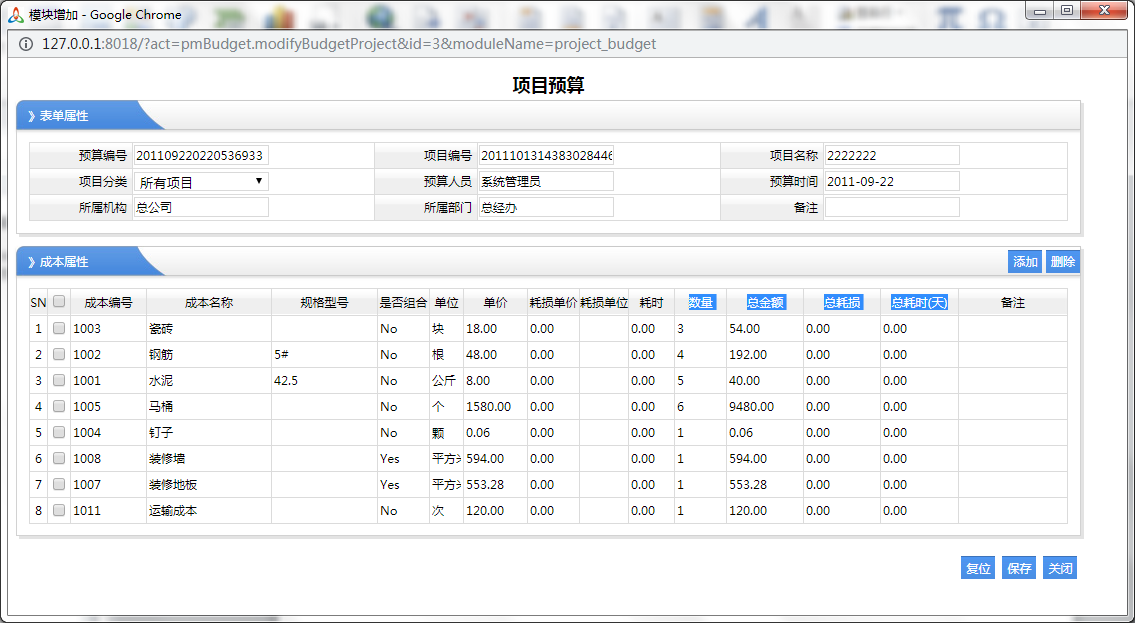Toggle the select-all checkbox in table header
The height and width of the screenshot is (623, 1135).
click(x=59, y=302)
